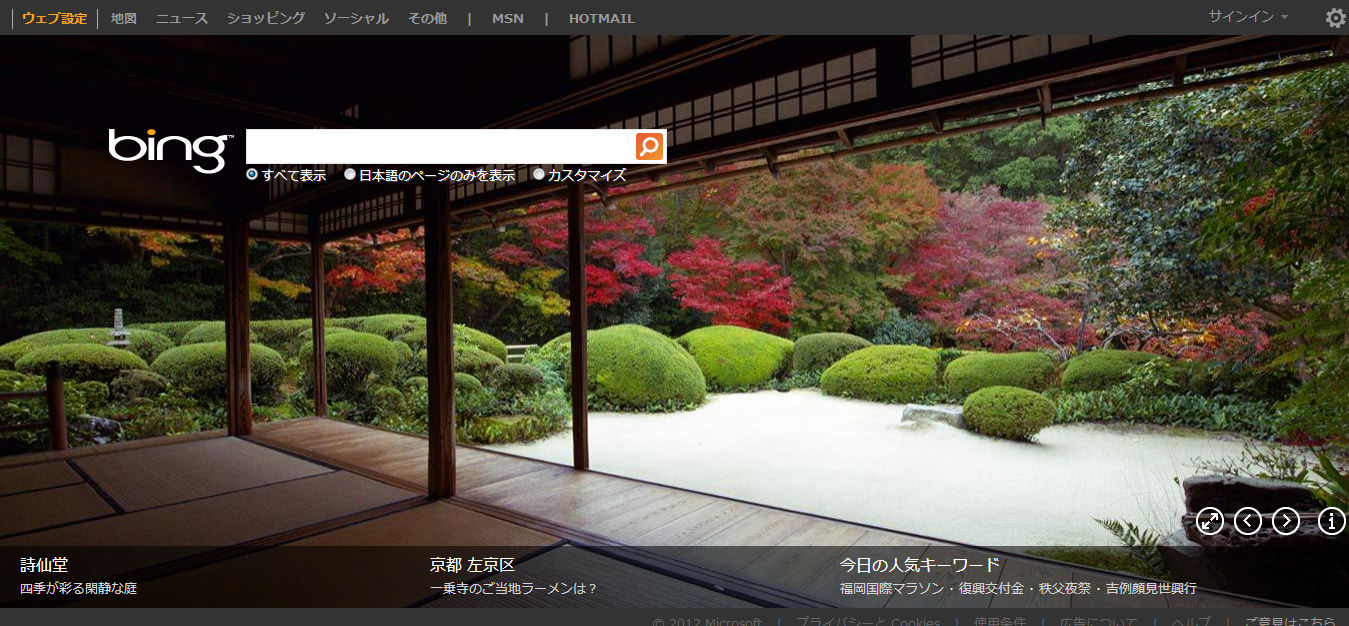This screenshot has height=626, width=1349.
Task: Expand background image to full screen
Action: pos(1210,521)
